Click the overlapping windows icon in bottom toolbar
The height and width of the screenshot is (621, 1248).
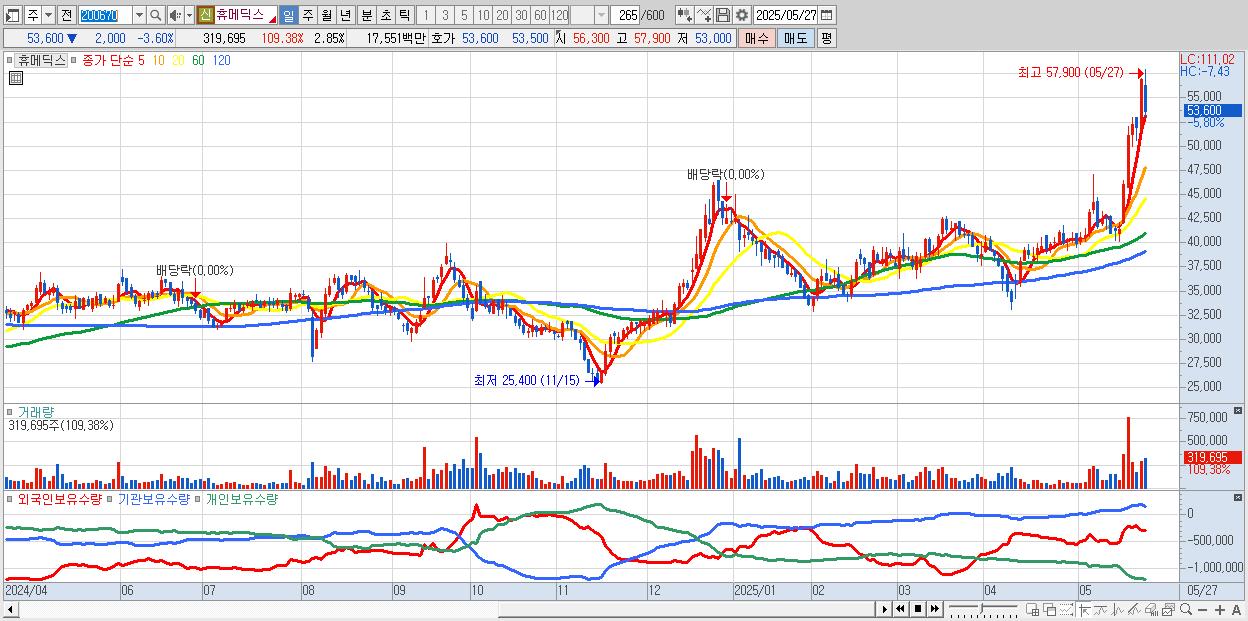(x=1049, y=609)
